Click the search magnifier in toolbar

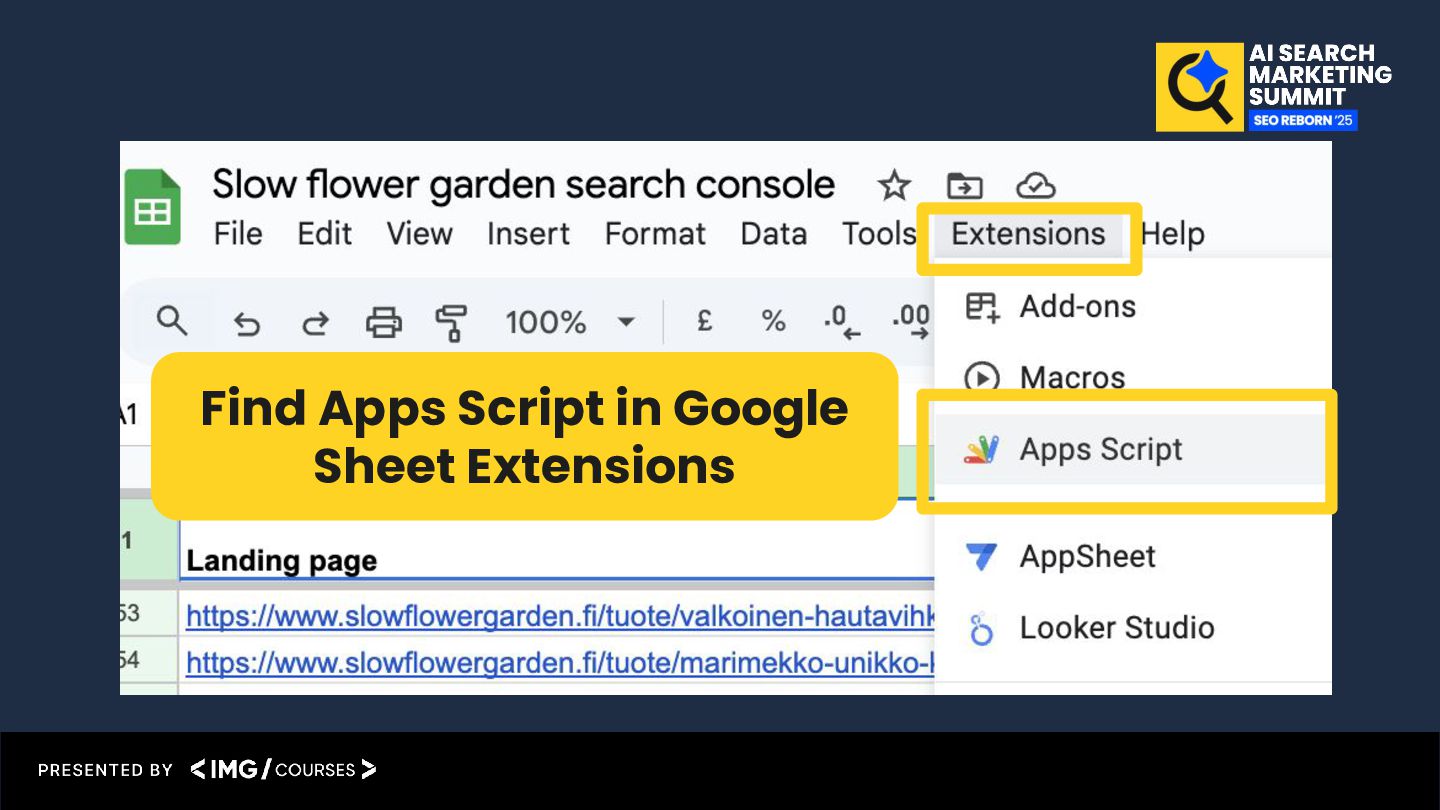coord(172,321)
